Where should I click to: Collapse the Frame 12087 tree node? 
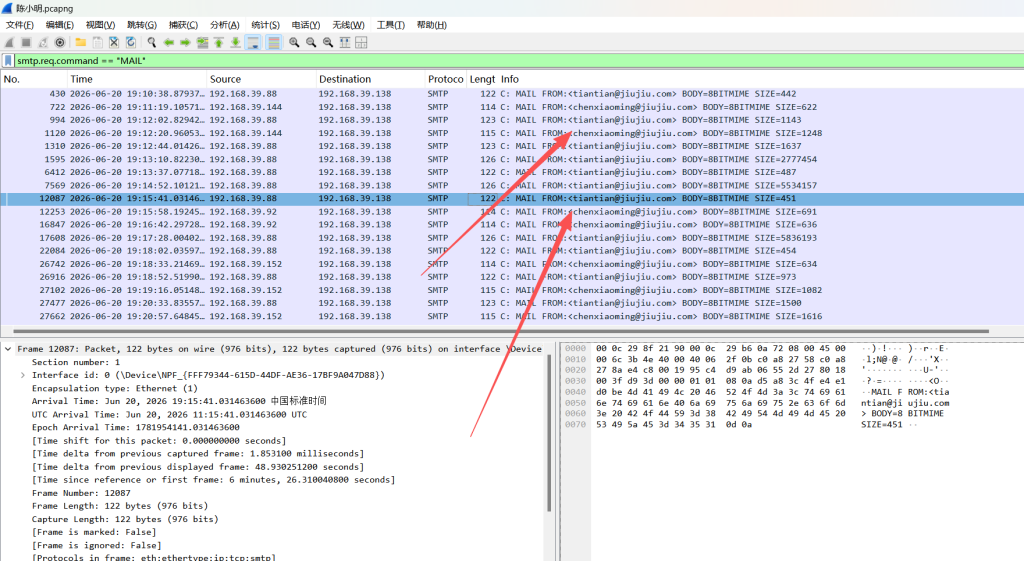point(8,349)
